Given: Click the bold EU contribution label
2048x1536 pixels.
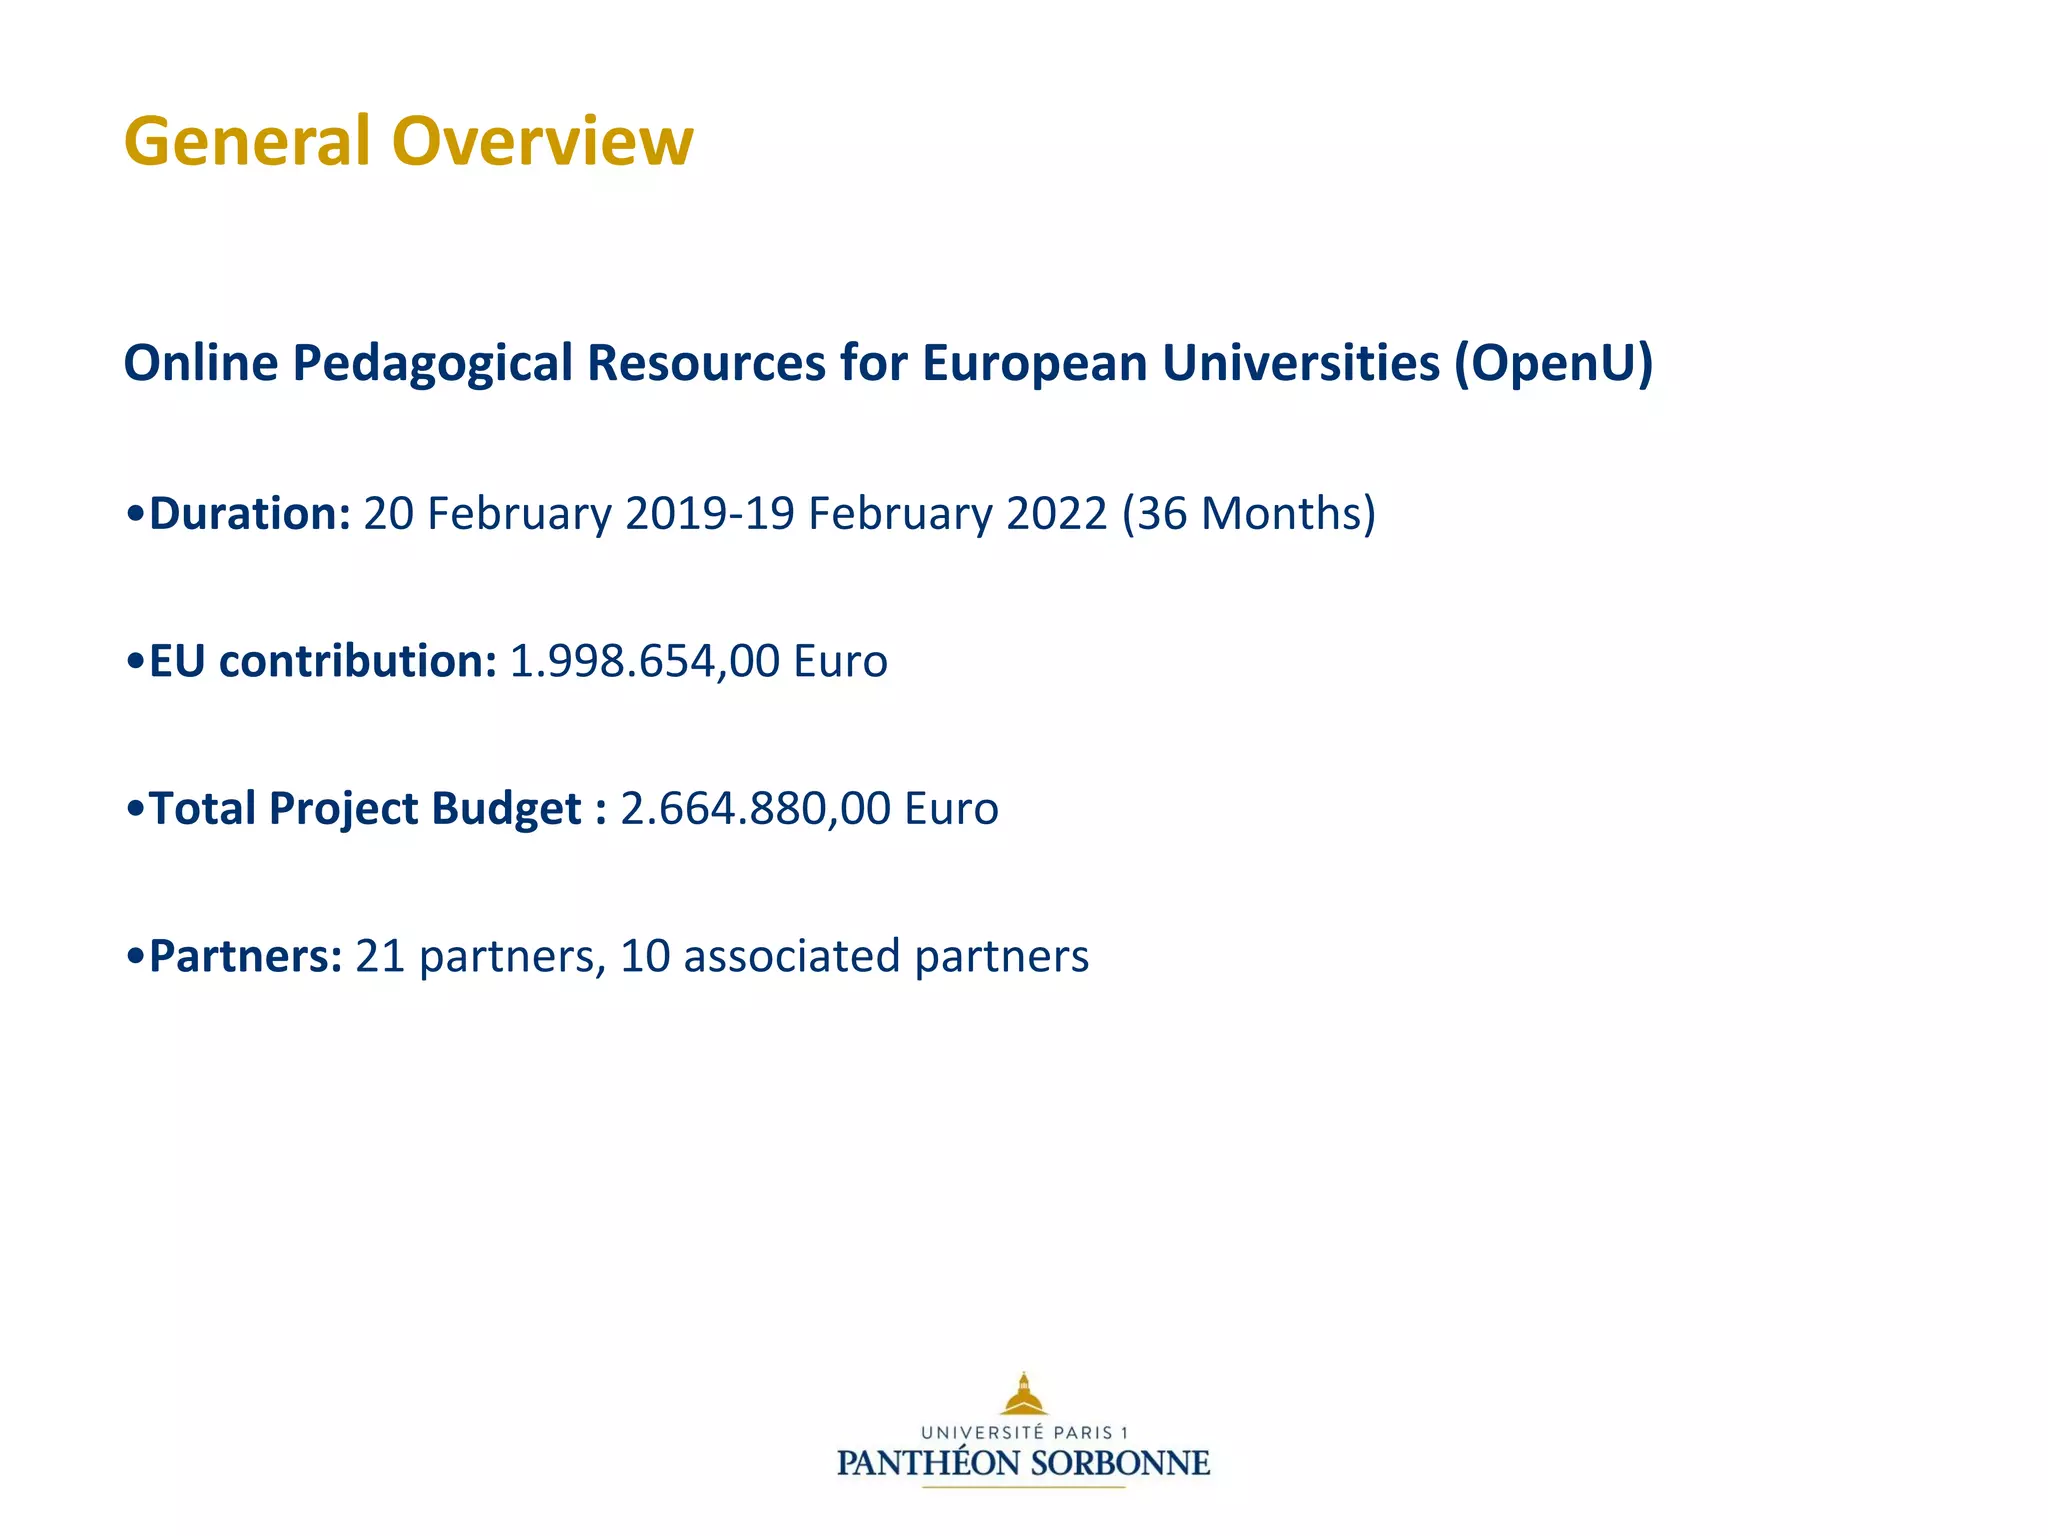Looking at the screenshot, I should [322, 661].
